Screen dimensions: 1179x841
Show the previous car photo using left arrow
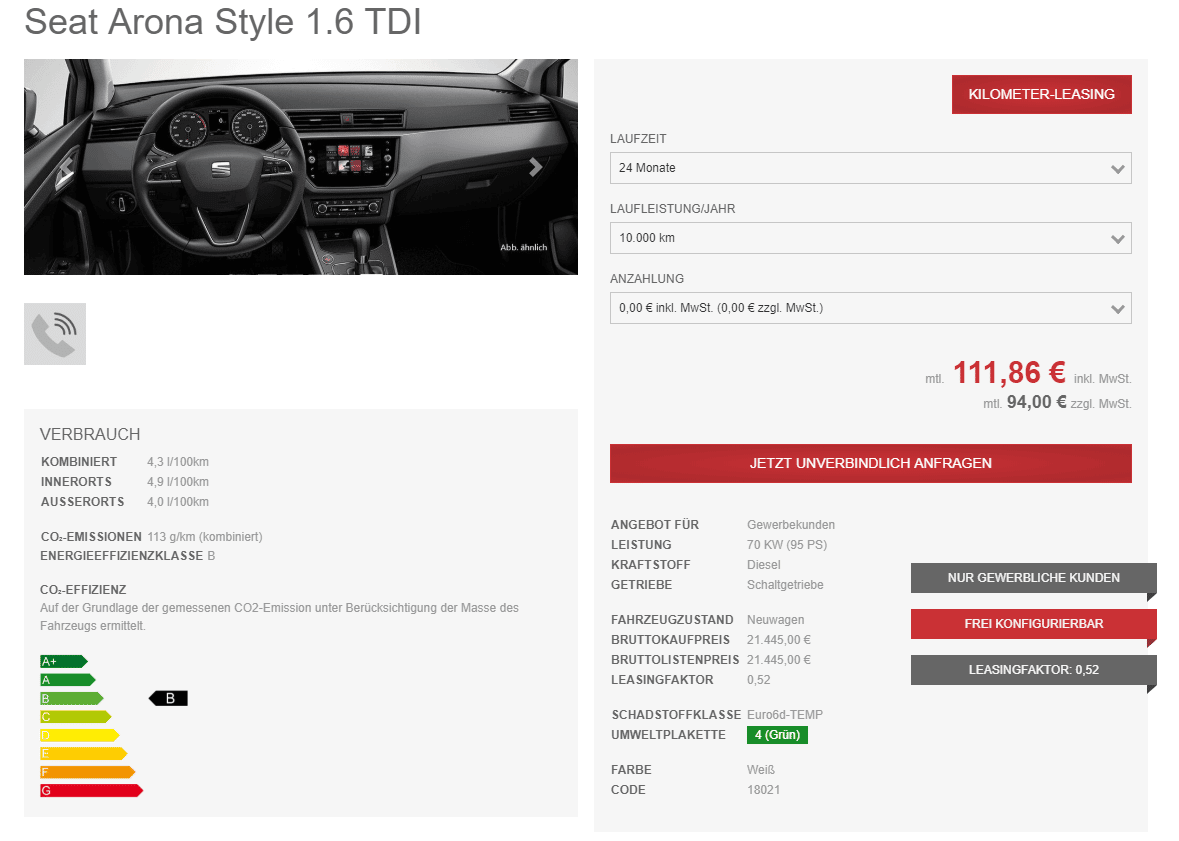click(x=66, y=167)
